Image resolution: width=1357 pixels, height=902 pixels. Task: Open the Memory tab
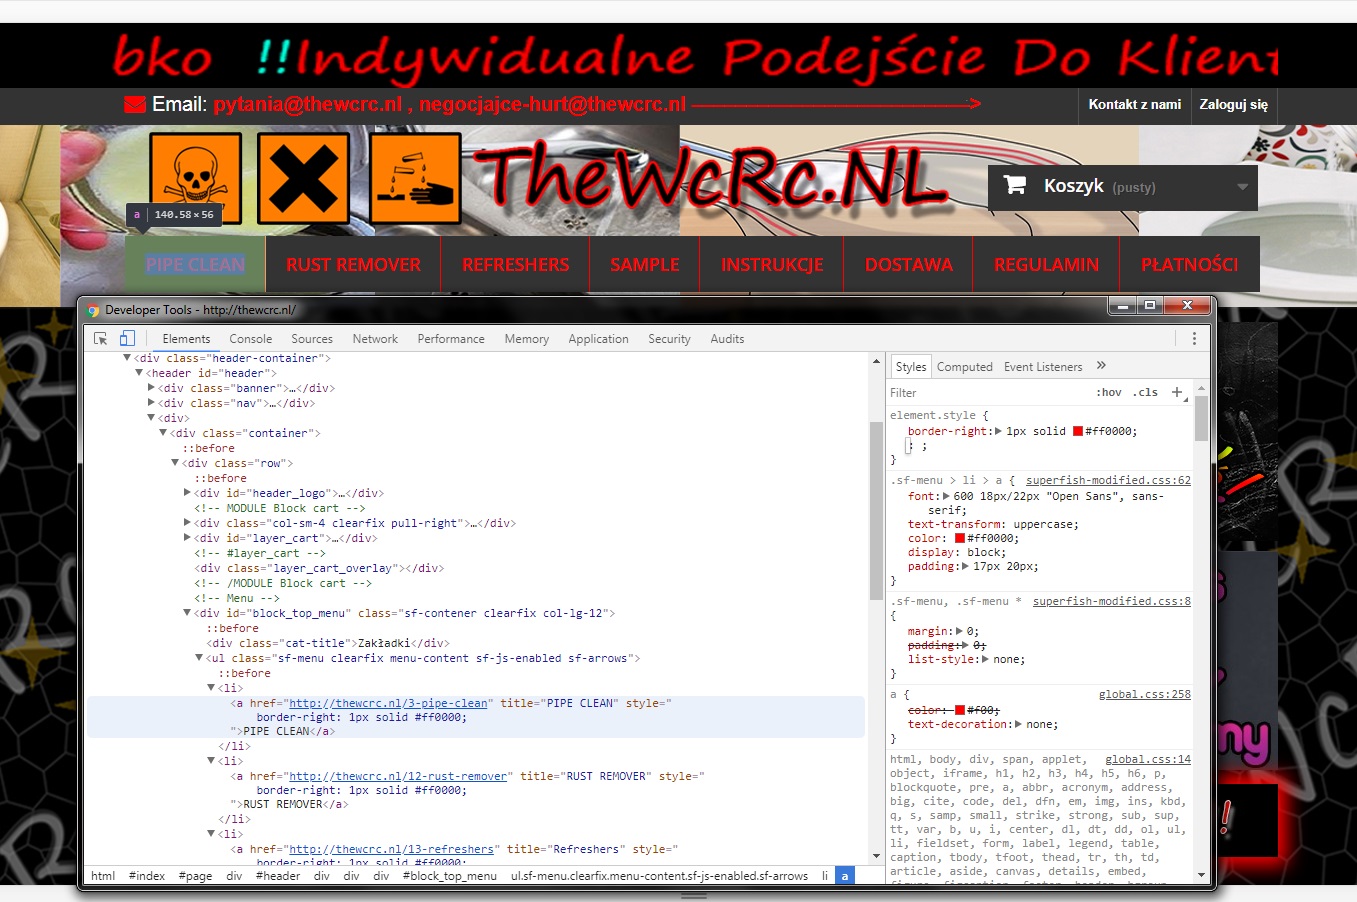click(x=527, y=339)
